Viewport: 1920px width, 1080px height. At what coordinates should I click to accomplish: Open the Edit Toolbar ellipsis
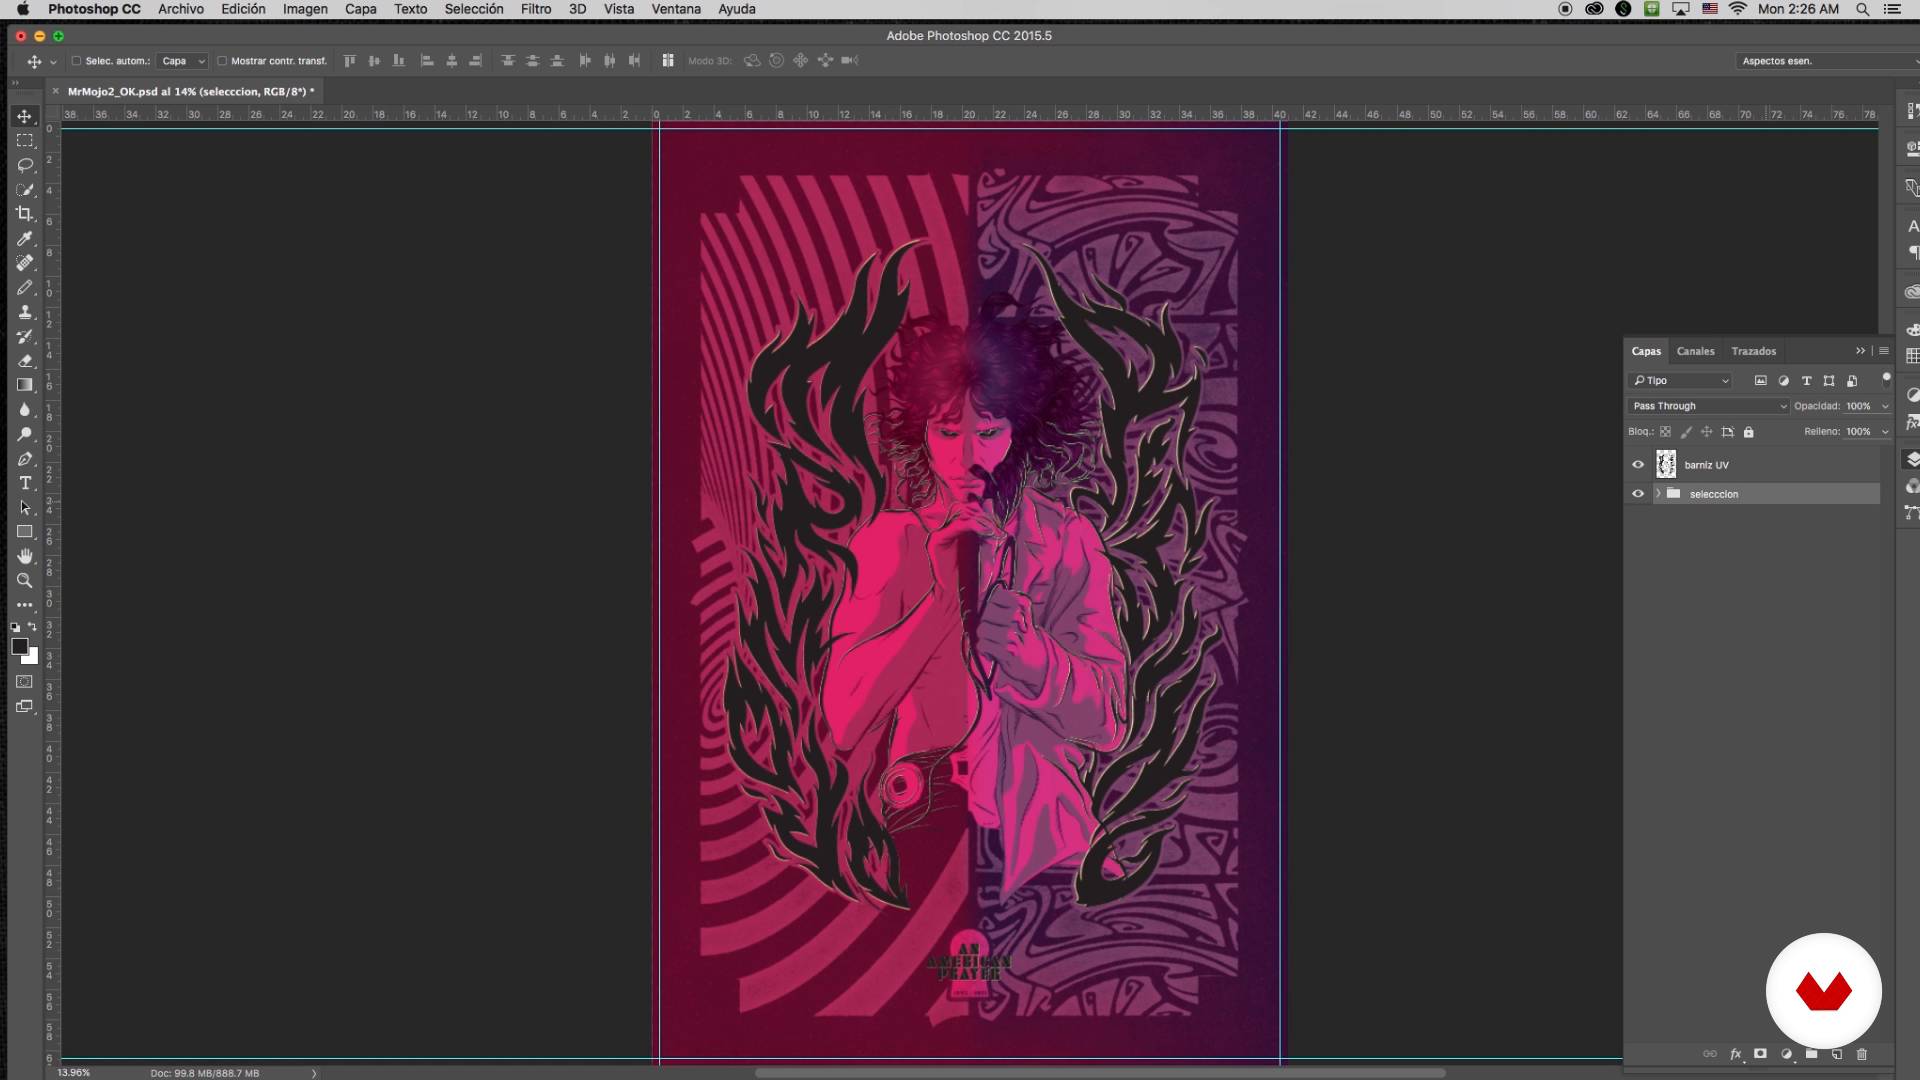(x=25, y=605)
